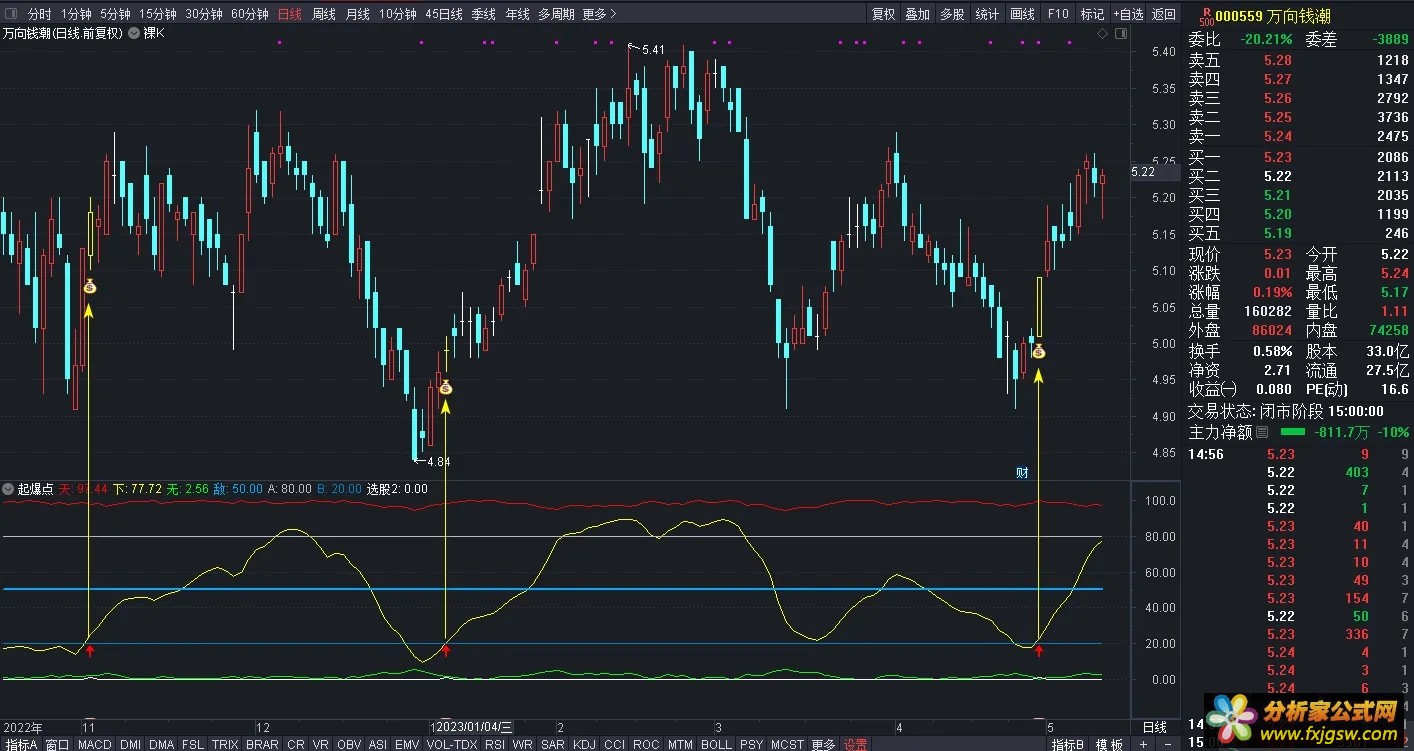Click the 指标A button at bottom left
Screen dimensions: 1414x751
(21, 744)
